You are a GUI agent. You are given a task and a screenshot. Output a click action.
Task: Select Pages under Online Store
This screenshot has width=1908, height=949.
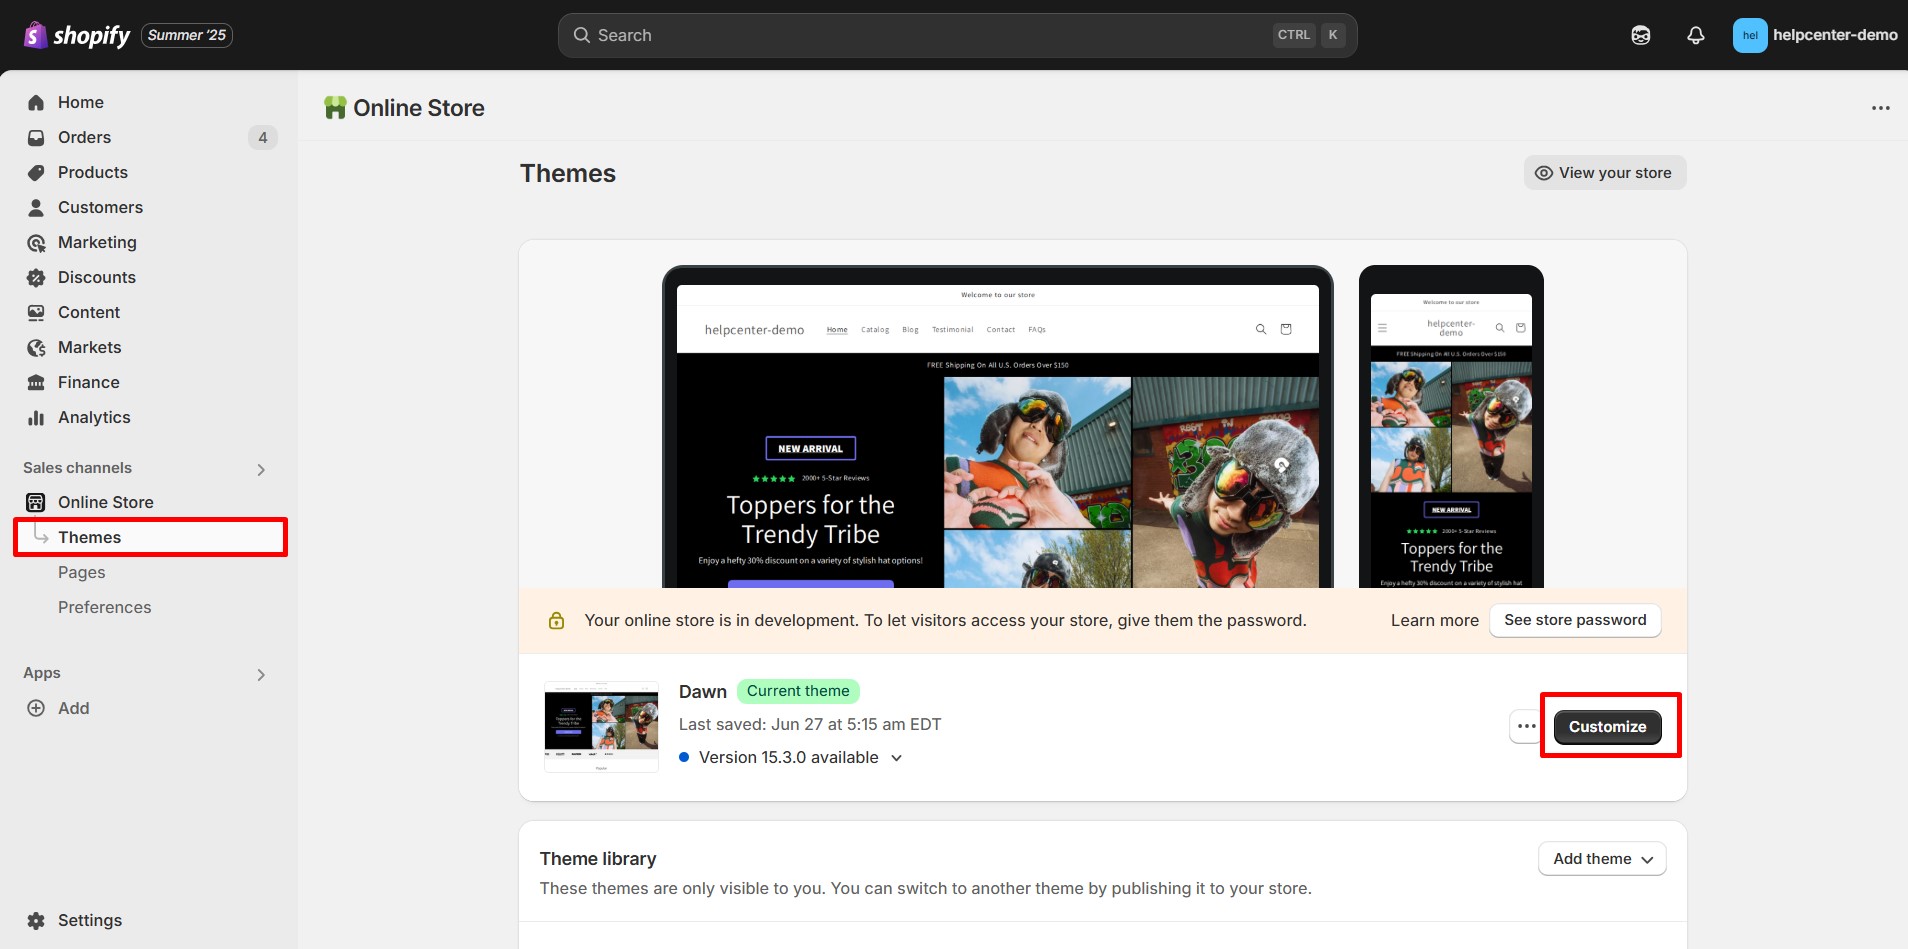(81, 572)
